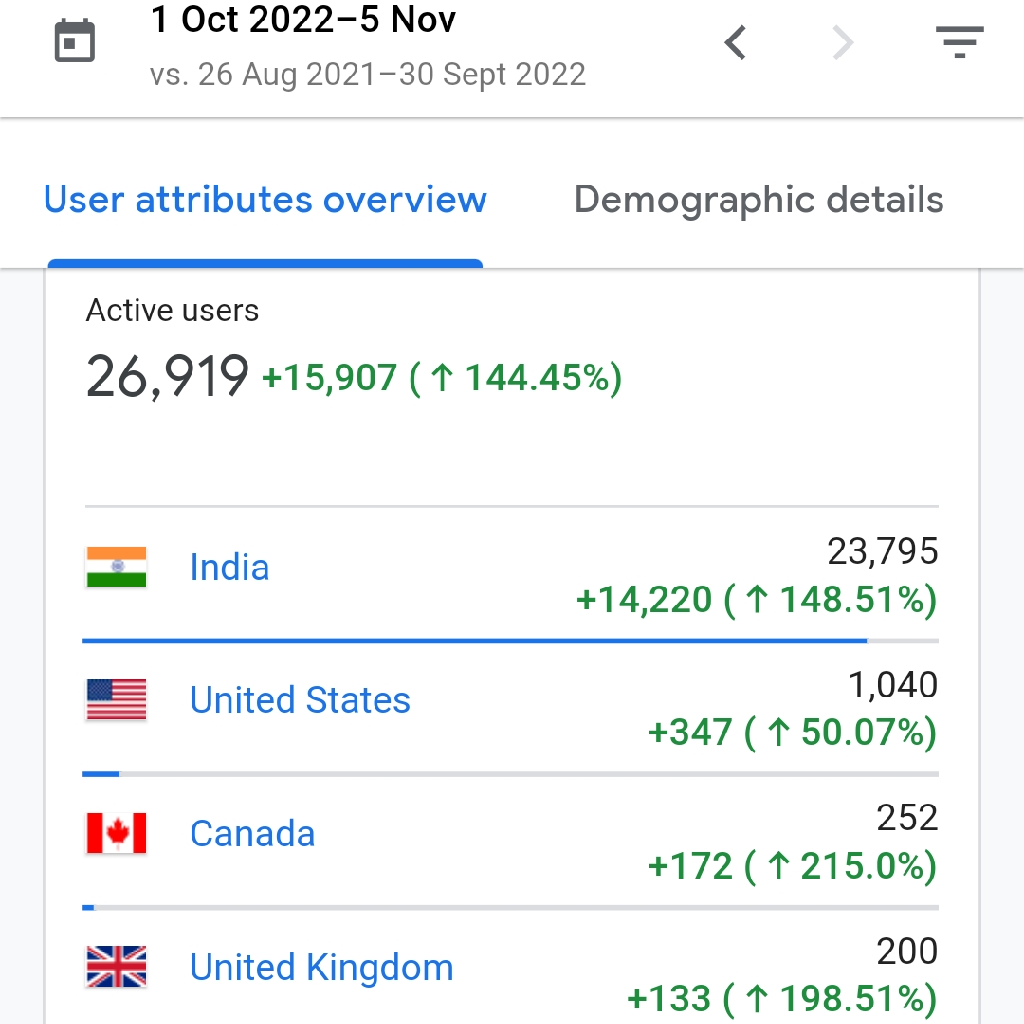This screenshot has height=1024, width=1024.
Task: Click the United Kingdom flag icon
Action: 116,967
